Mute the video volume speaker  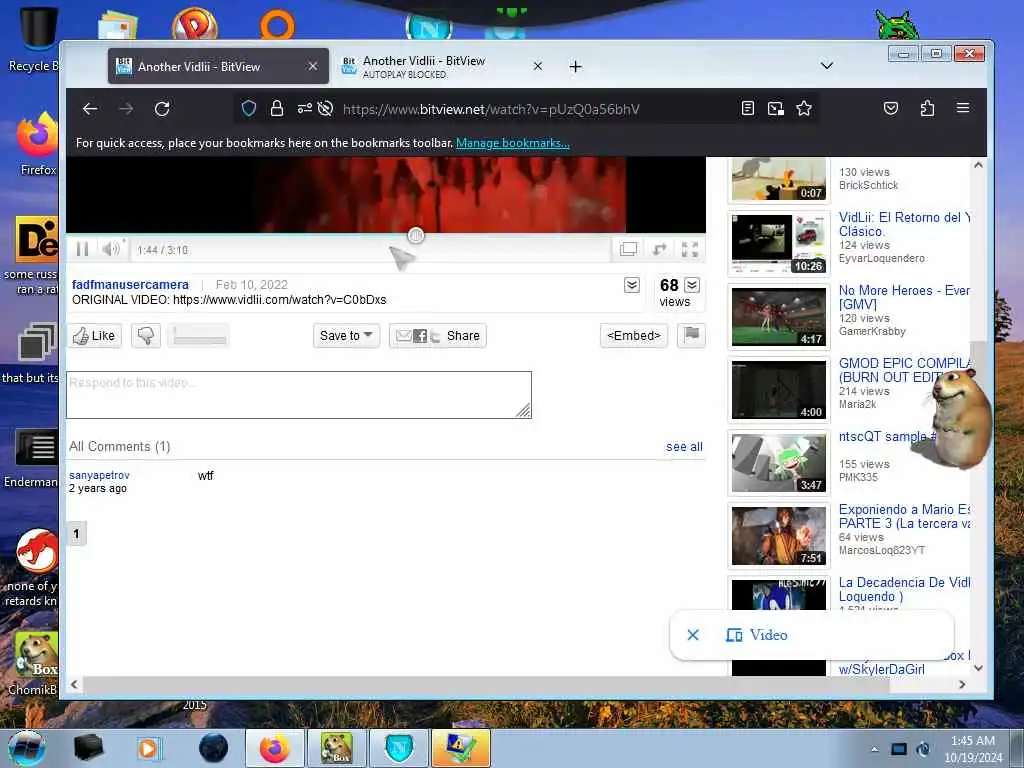pos(111,248)
